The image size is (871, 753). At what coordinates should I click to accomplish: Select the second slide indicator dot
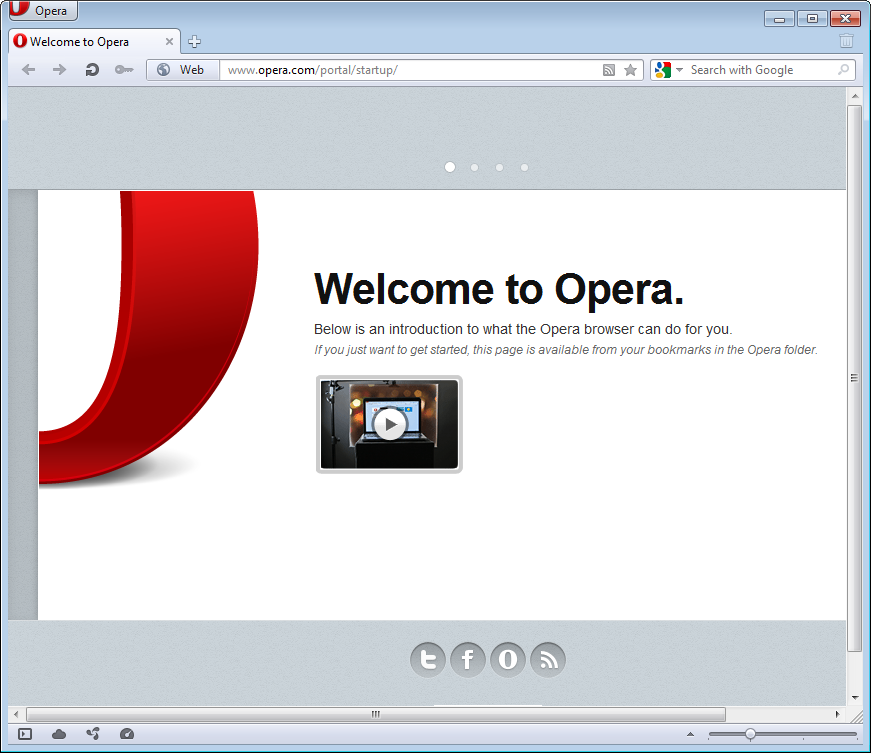tap(474, 167)
